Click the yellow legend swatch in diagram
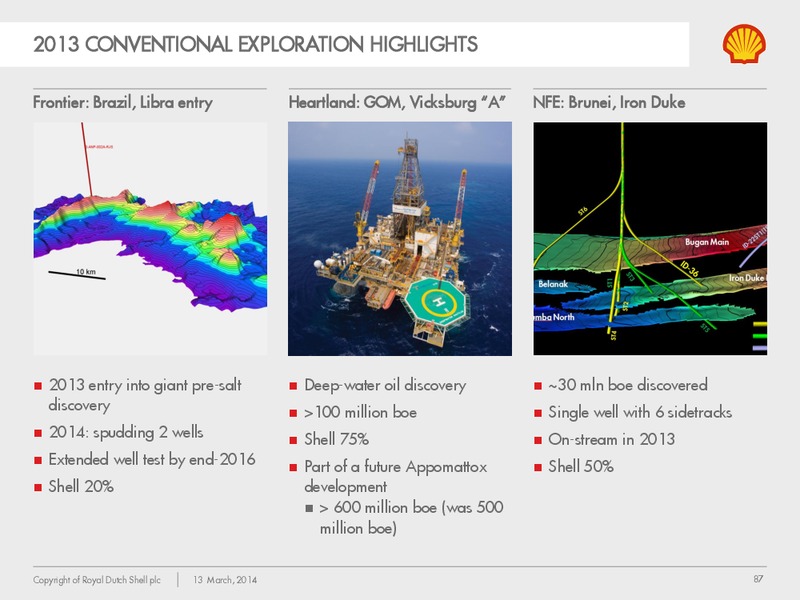 coord(760,324)
